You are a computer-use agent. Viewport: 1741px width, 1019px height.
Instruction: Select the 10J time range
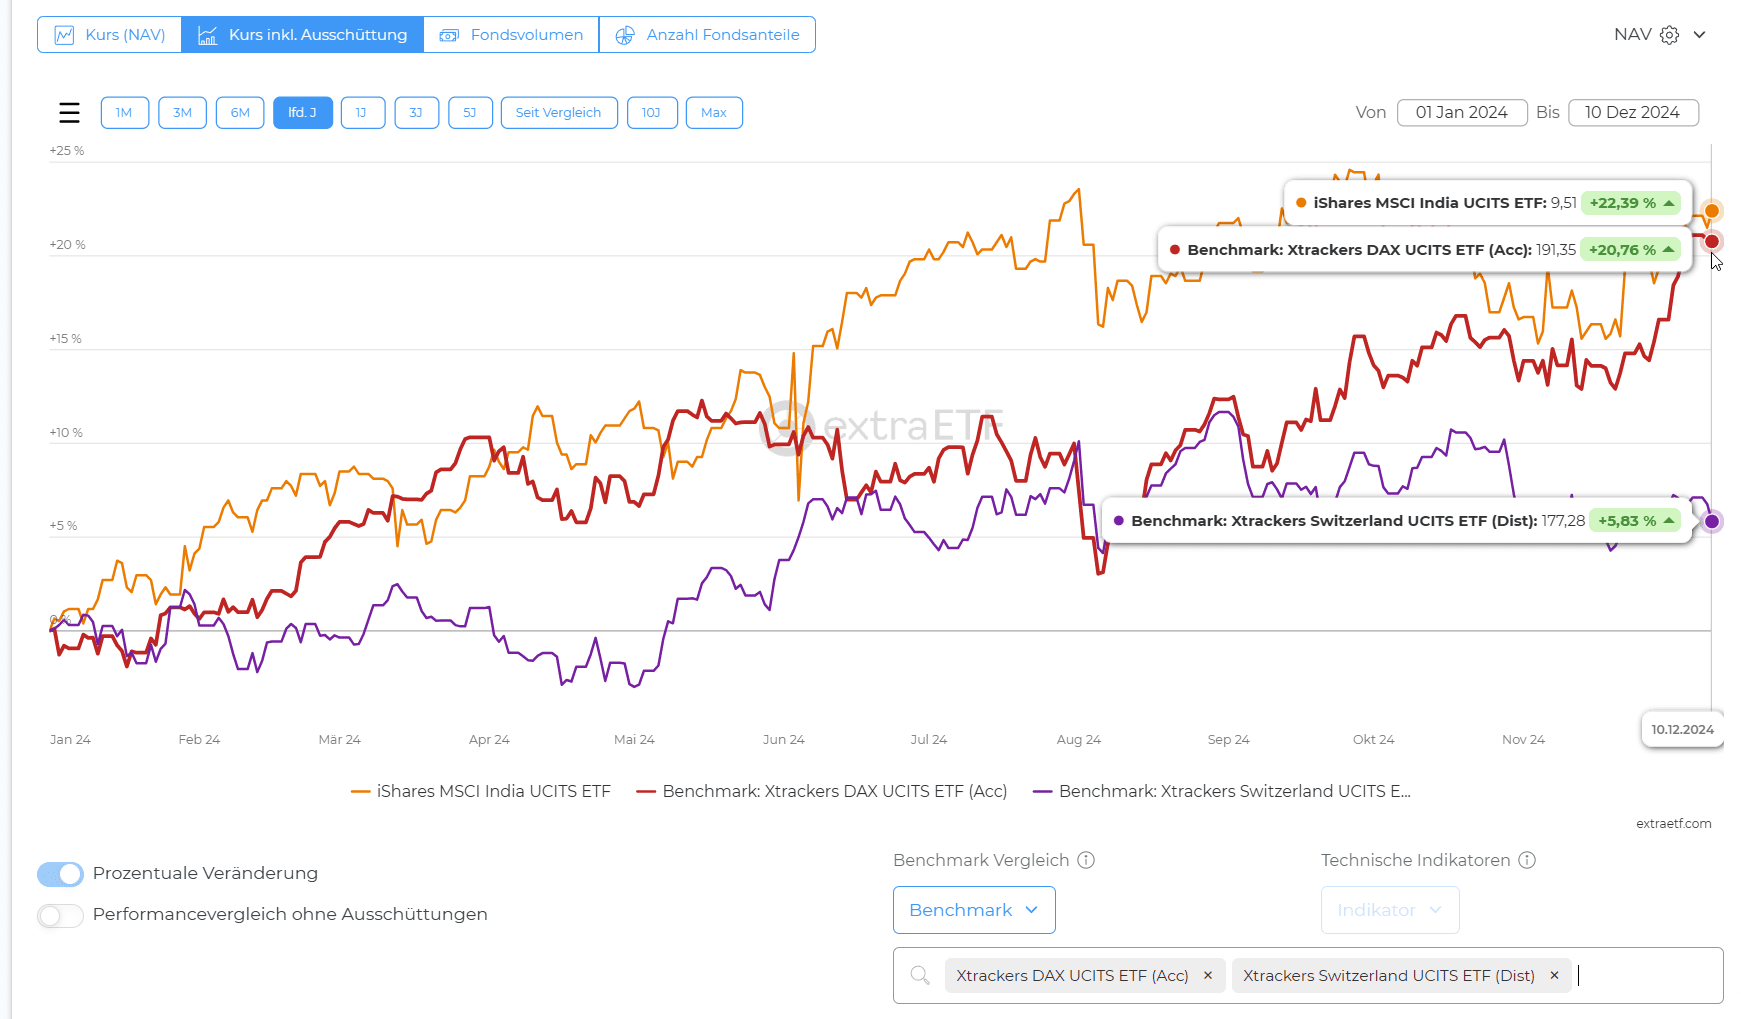click(x=652, y=113)
